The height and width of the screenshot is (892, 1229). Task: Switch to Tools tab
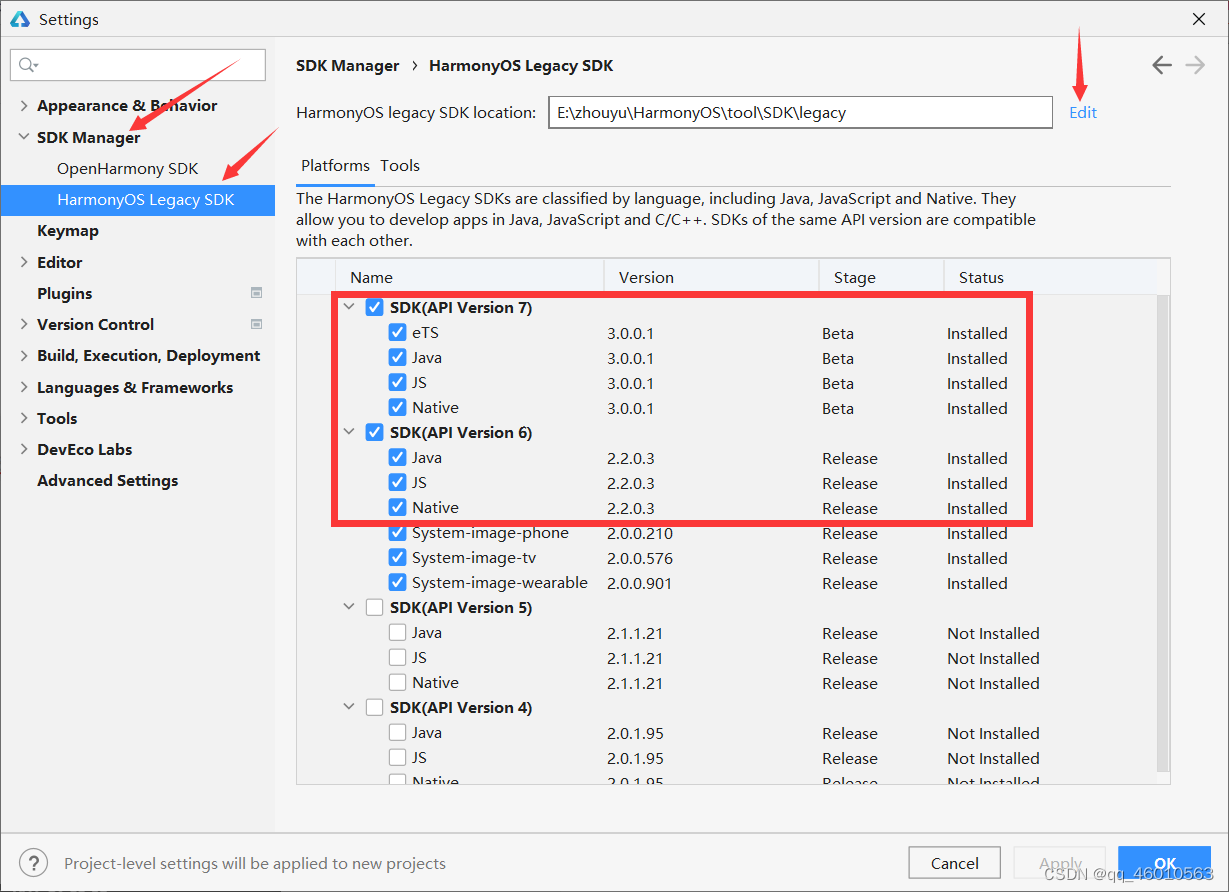tap(400, 166)
